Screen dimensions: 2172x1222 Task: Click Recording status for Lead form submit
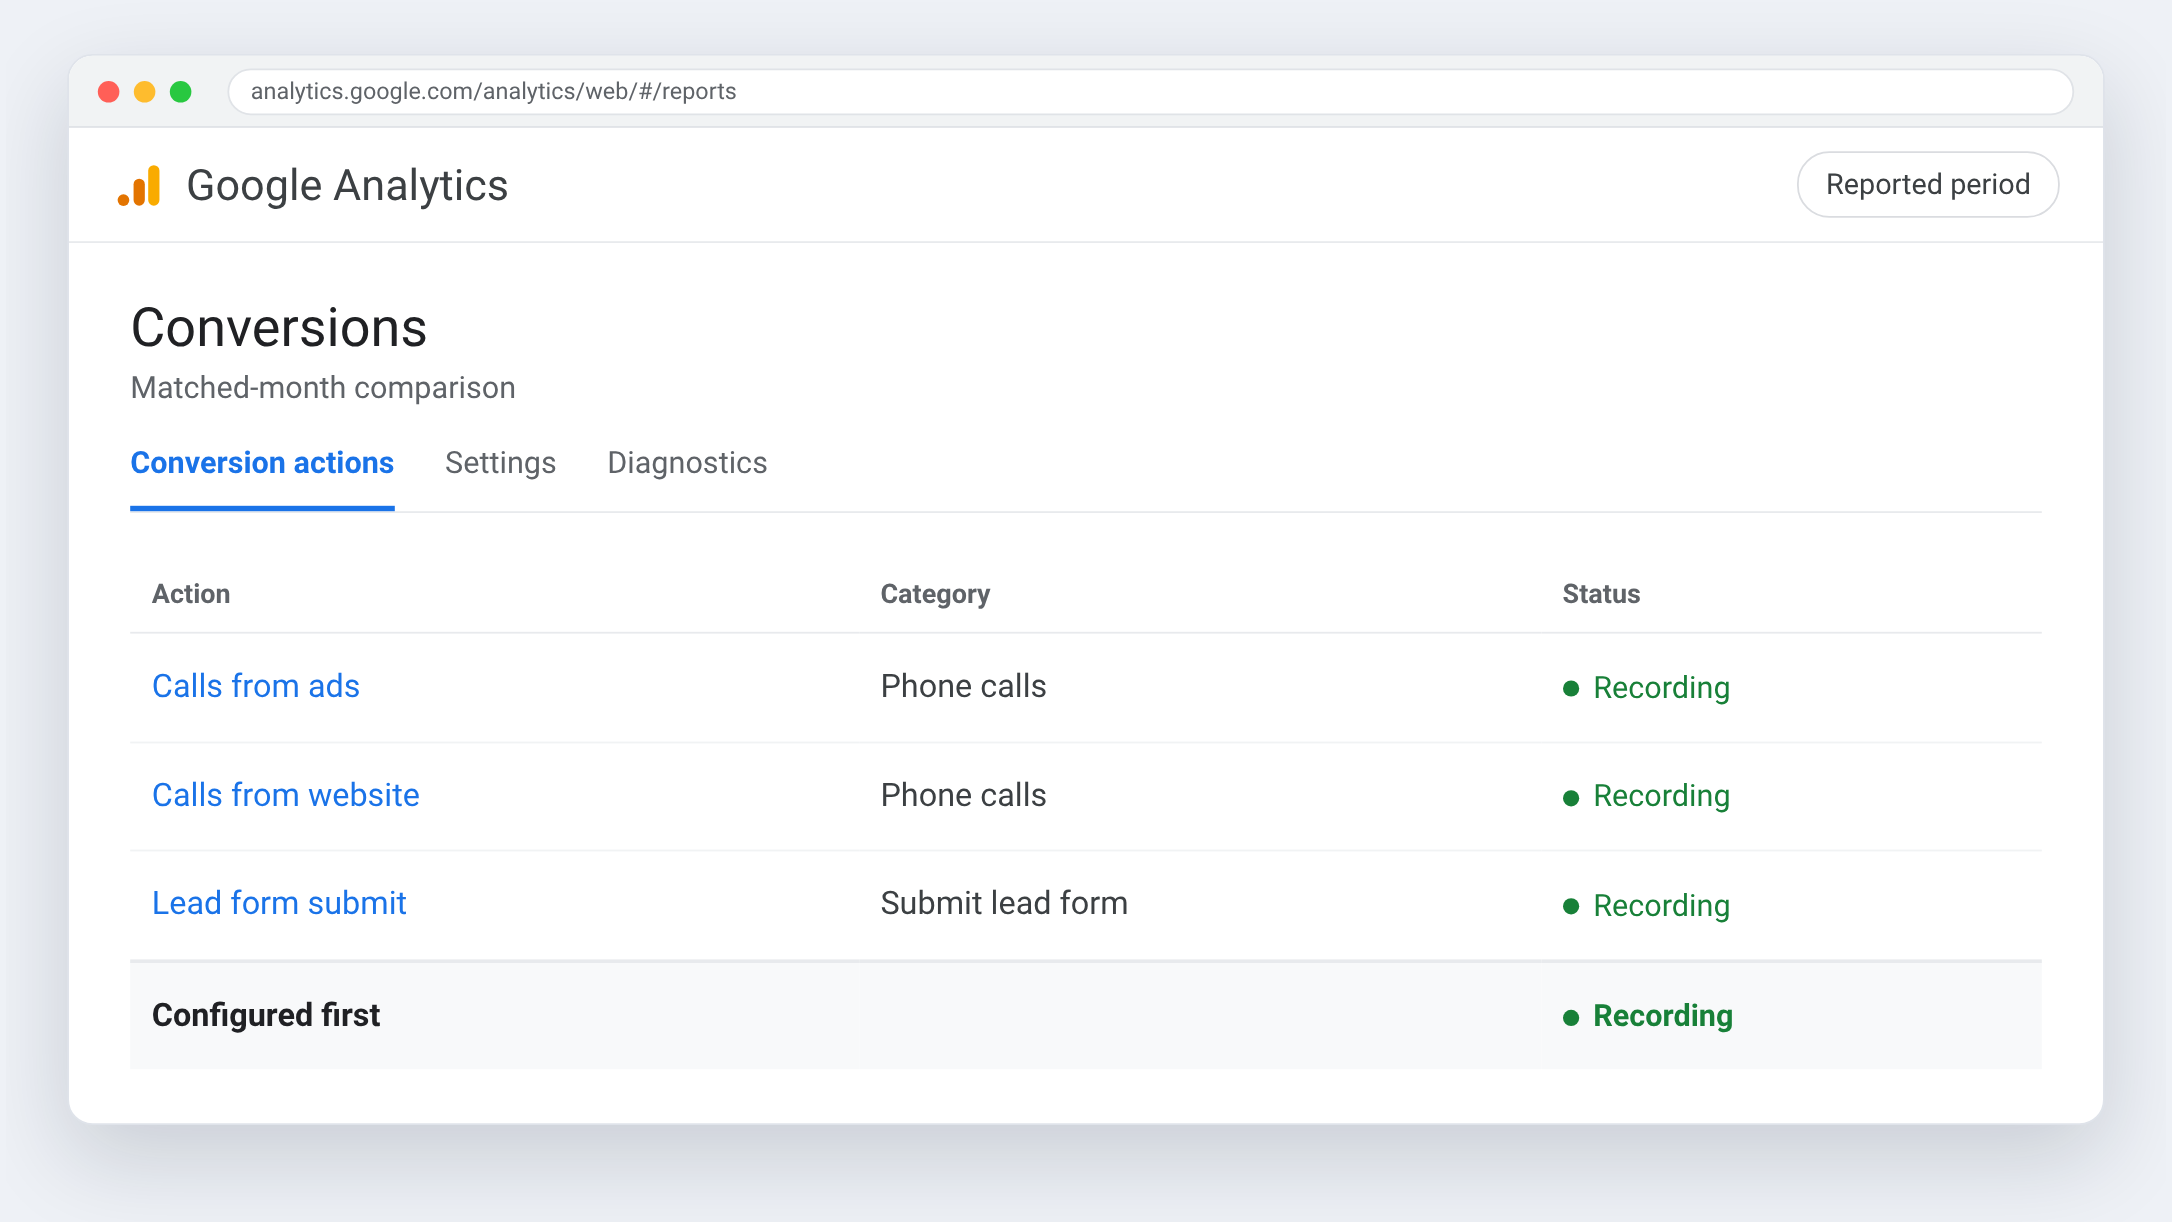(x=1646, y=906)
